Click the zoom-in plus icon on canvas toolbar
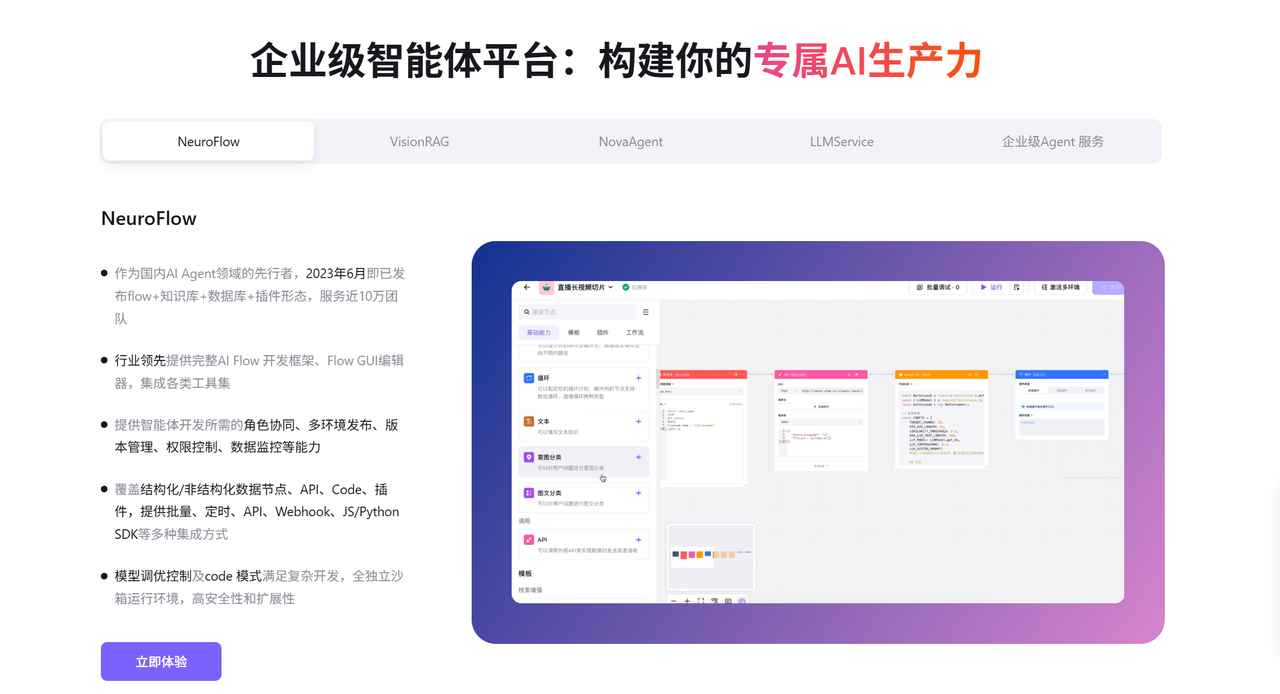The width and height of the screenshot is (1280, 694). coord(687,601)
